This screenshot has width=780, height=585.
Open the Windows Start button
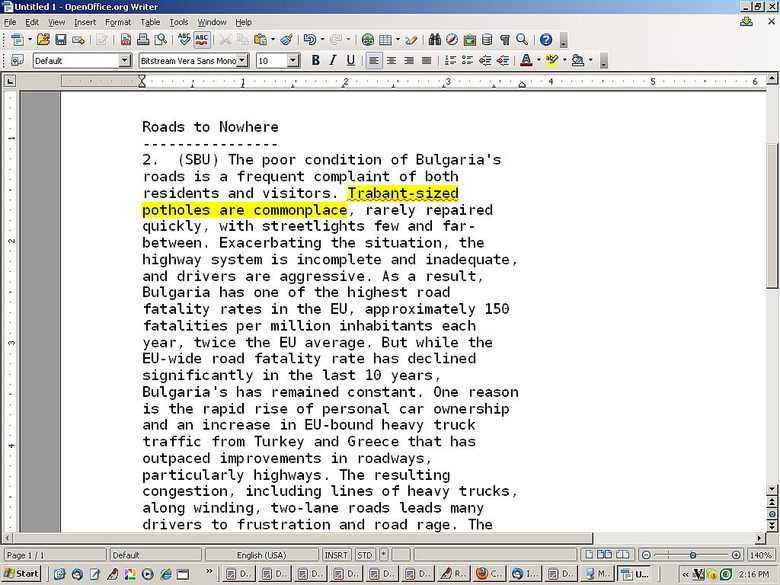click(x=21, y=574)
